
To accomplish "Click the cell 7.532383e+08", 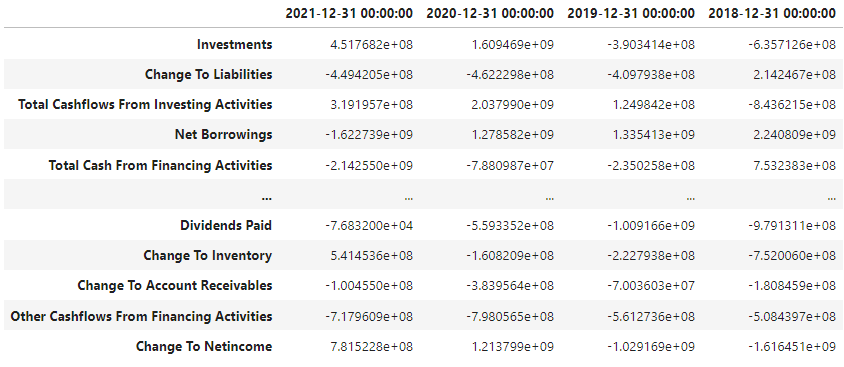I will click(x=794, y=165).
